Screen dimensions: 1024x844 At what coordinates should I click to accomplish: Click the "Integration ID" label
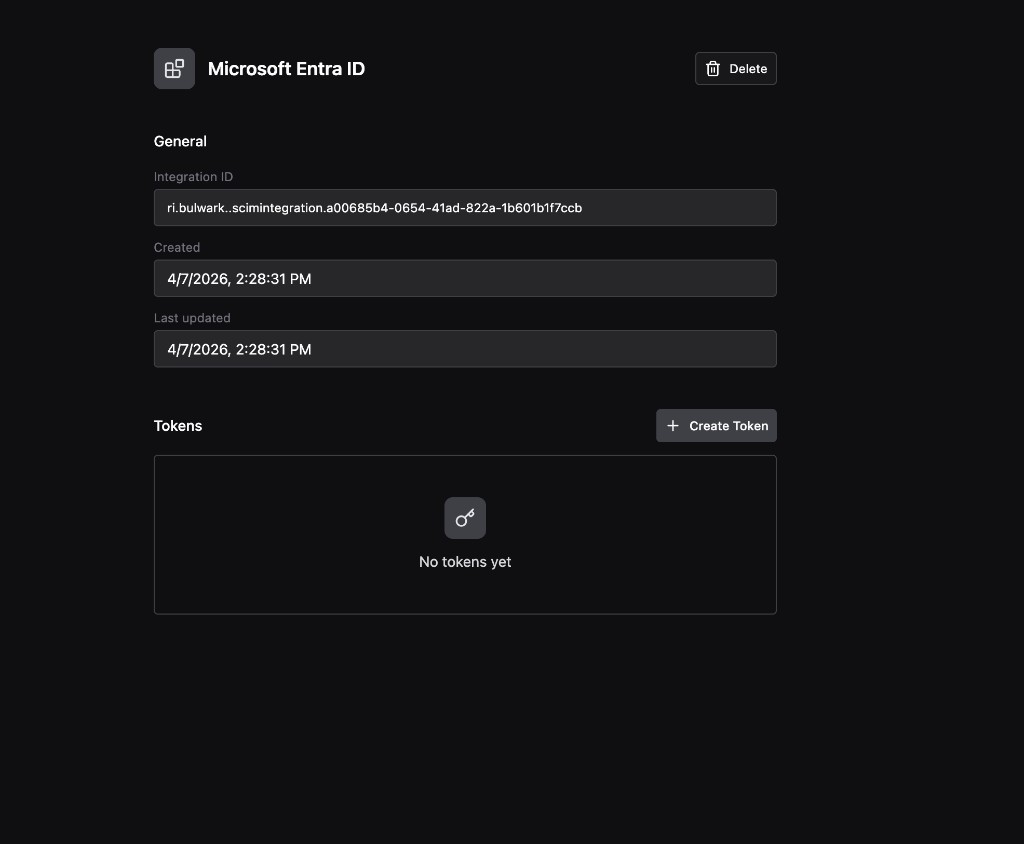pyautogui.click(x=193, y=176)
